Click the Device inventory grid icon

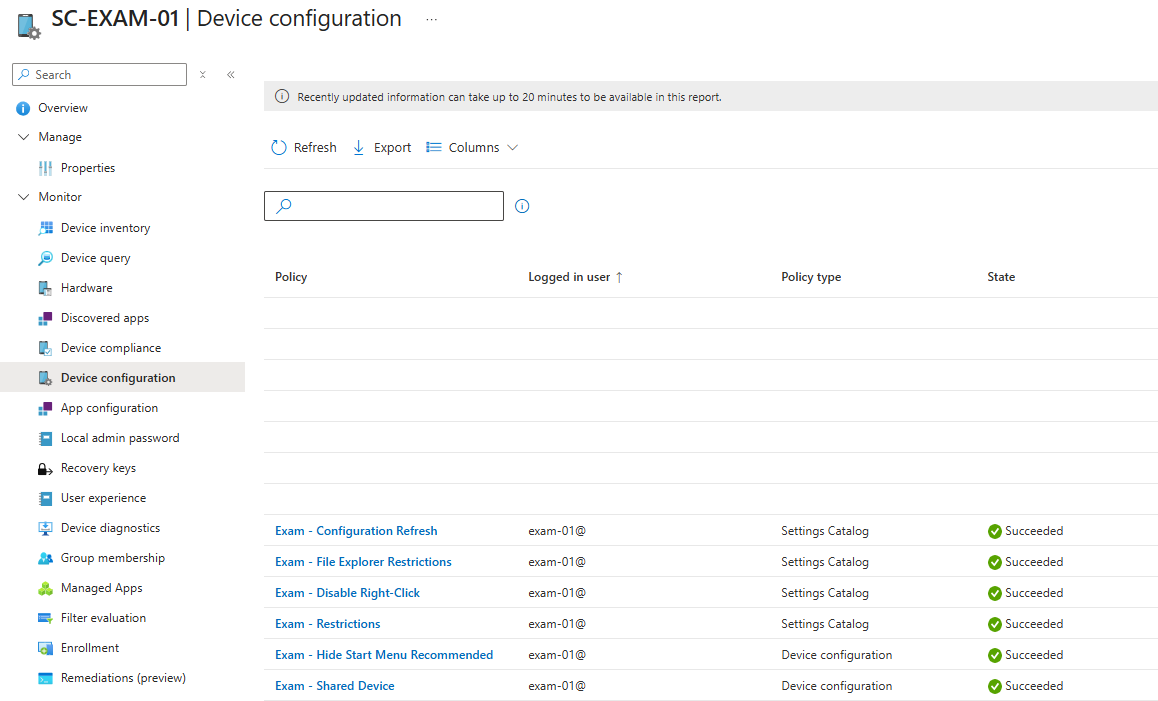45,228
